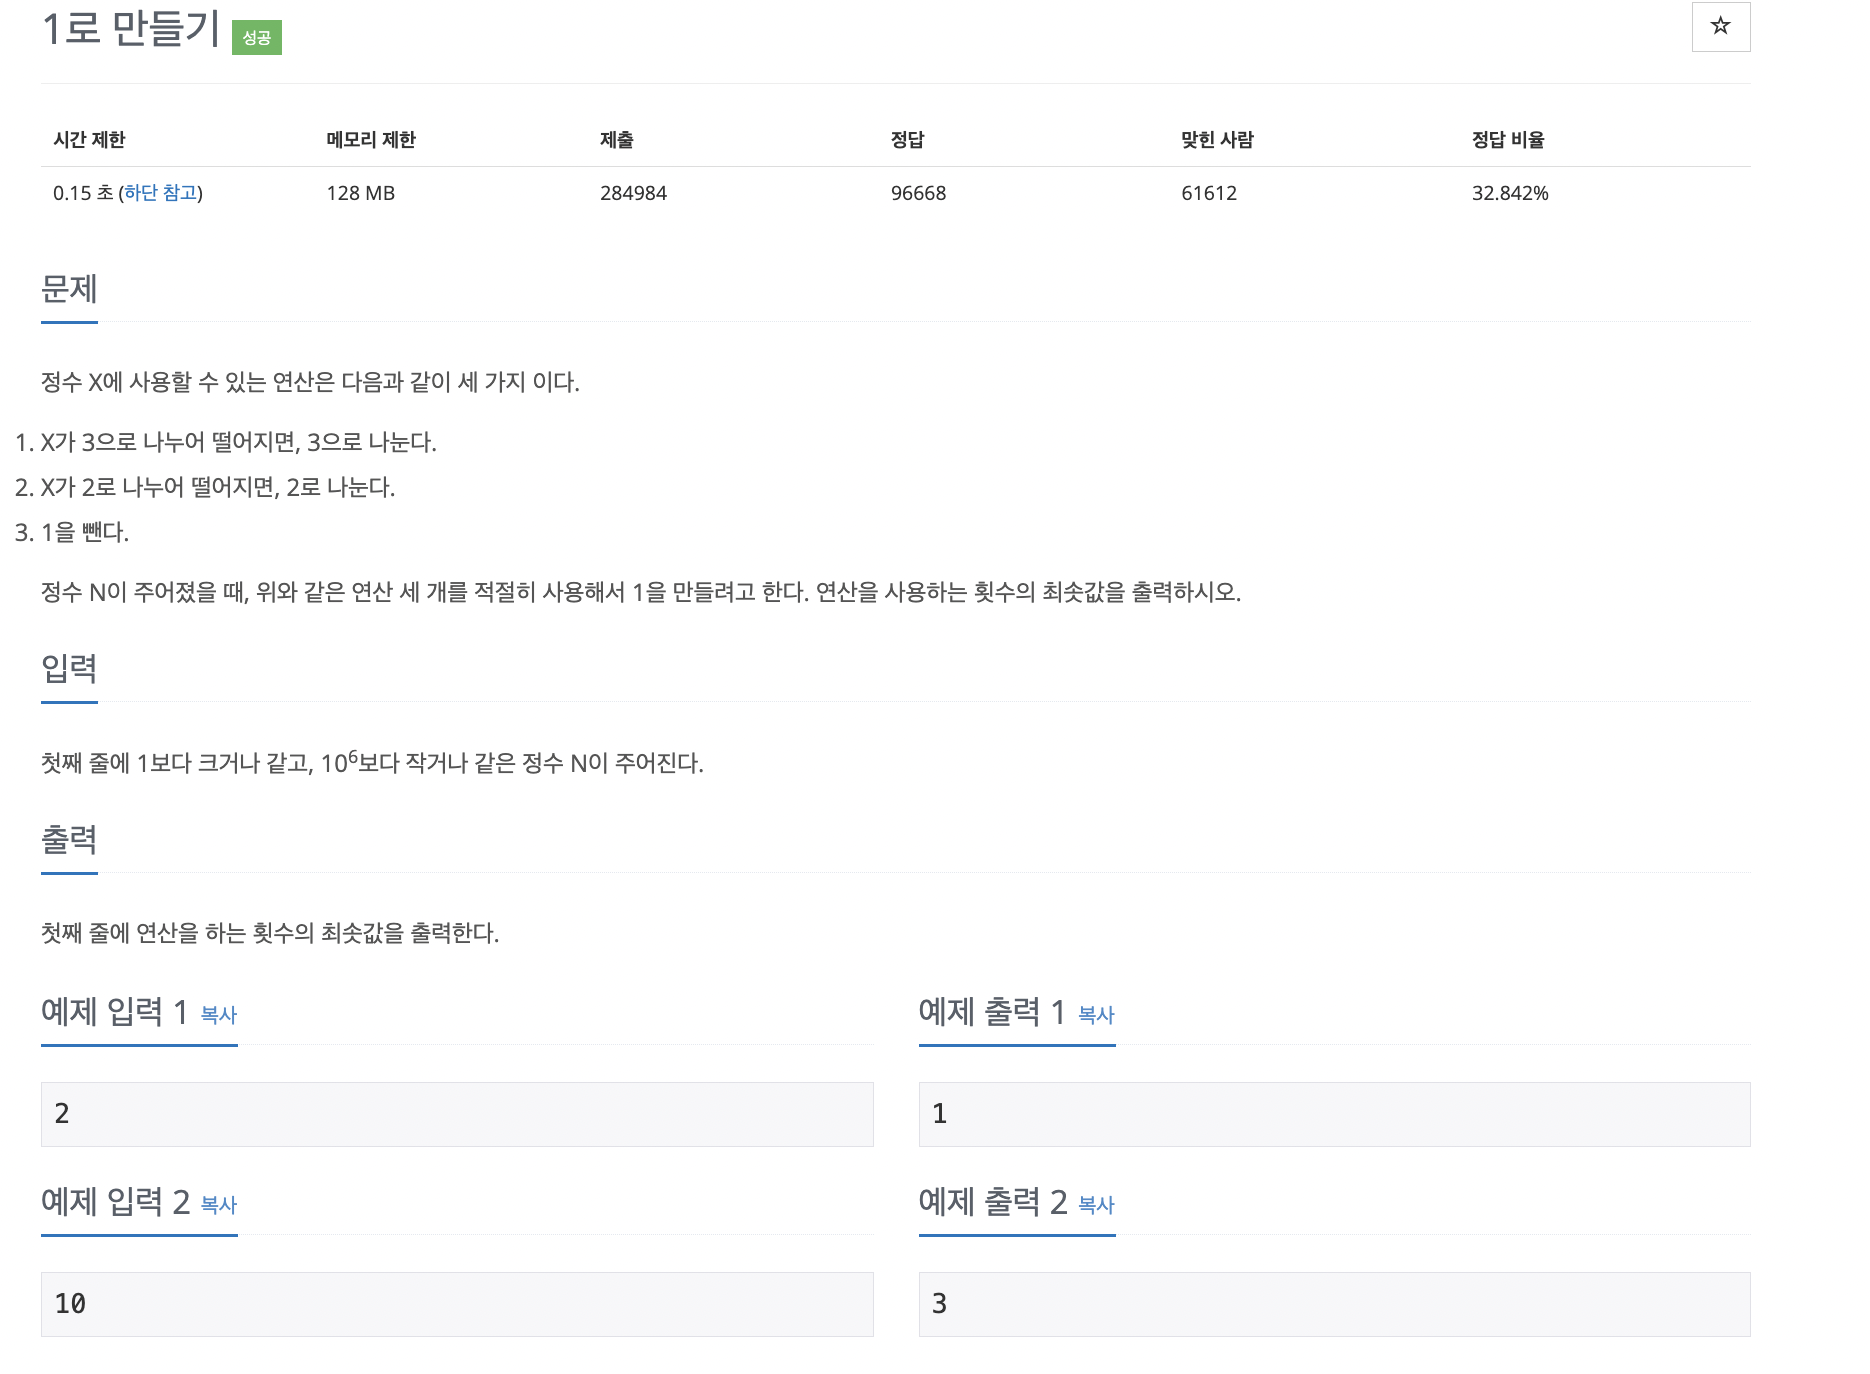The width and height of the screenshot is (1870, 1374).
Task: Copy 예제 입력 1 using its 복사 link
Action: tap(218, 1016)
